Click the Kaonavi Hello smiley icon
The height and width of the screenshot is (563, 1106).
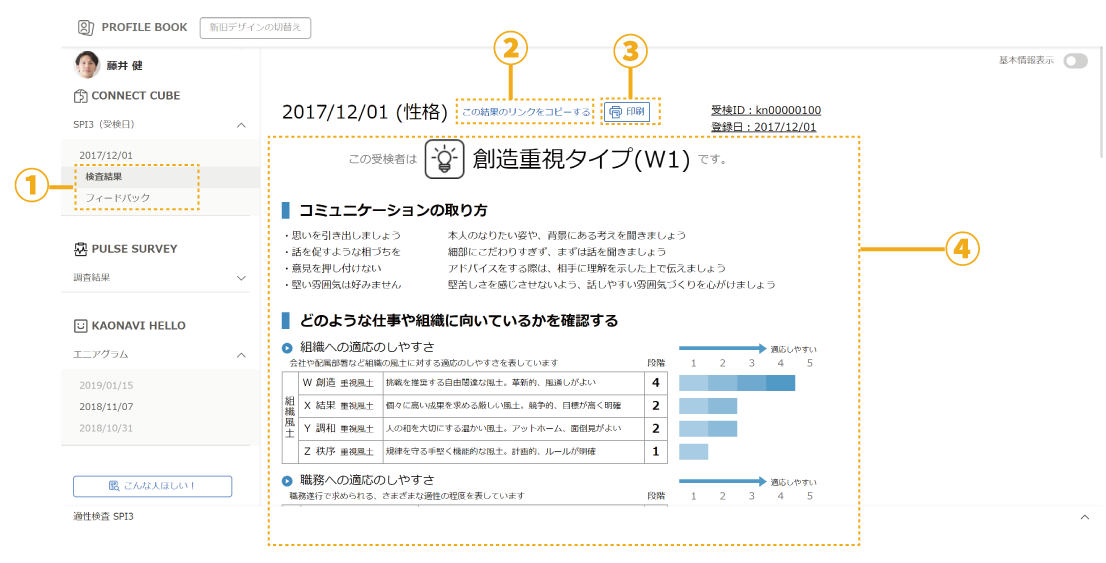pyautogui.click(x=81, y=326)
